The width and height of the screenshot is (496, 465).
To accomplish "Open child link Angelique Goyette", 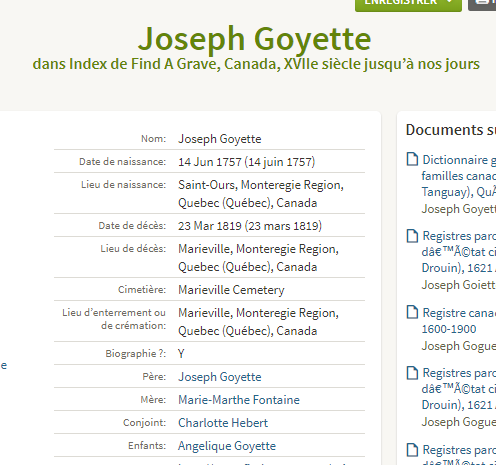I will click(227, 446).
